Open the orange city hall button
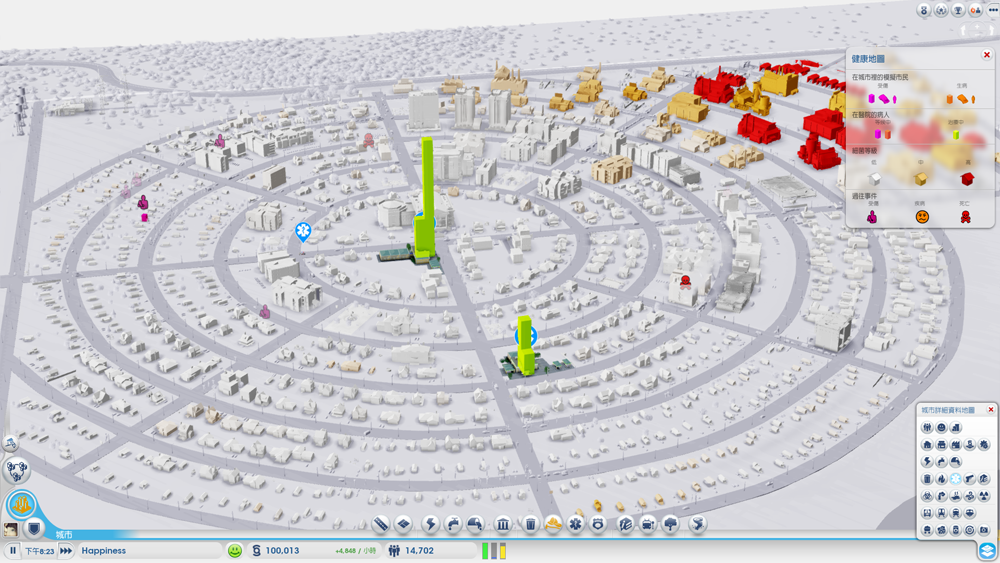Viewport: 1000px width, 563px height. coord(21,504)
